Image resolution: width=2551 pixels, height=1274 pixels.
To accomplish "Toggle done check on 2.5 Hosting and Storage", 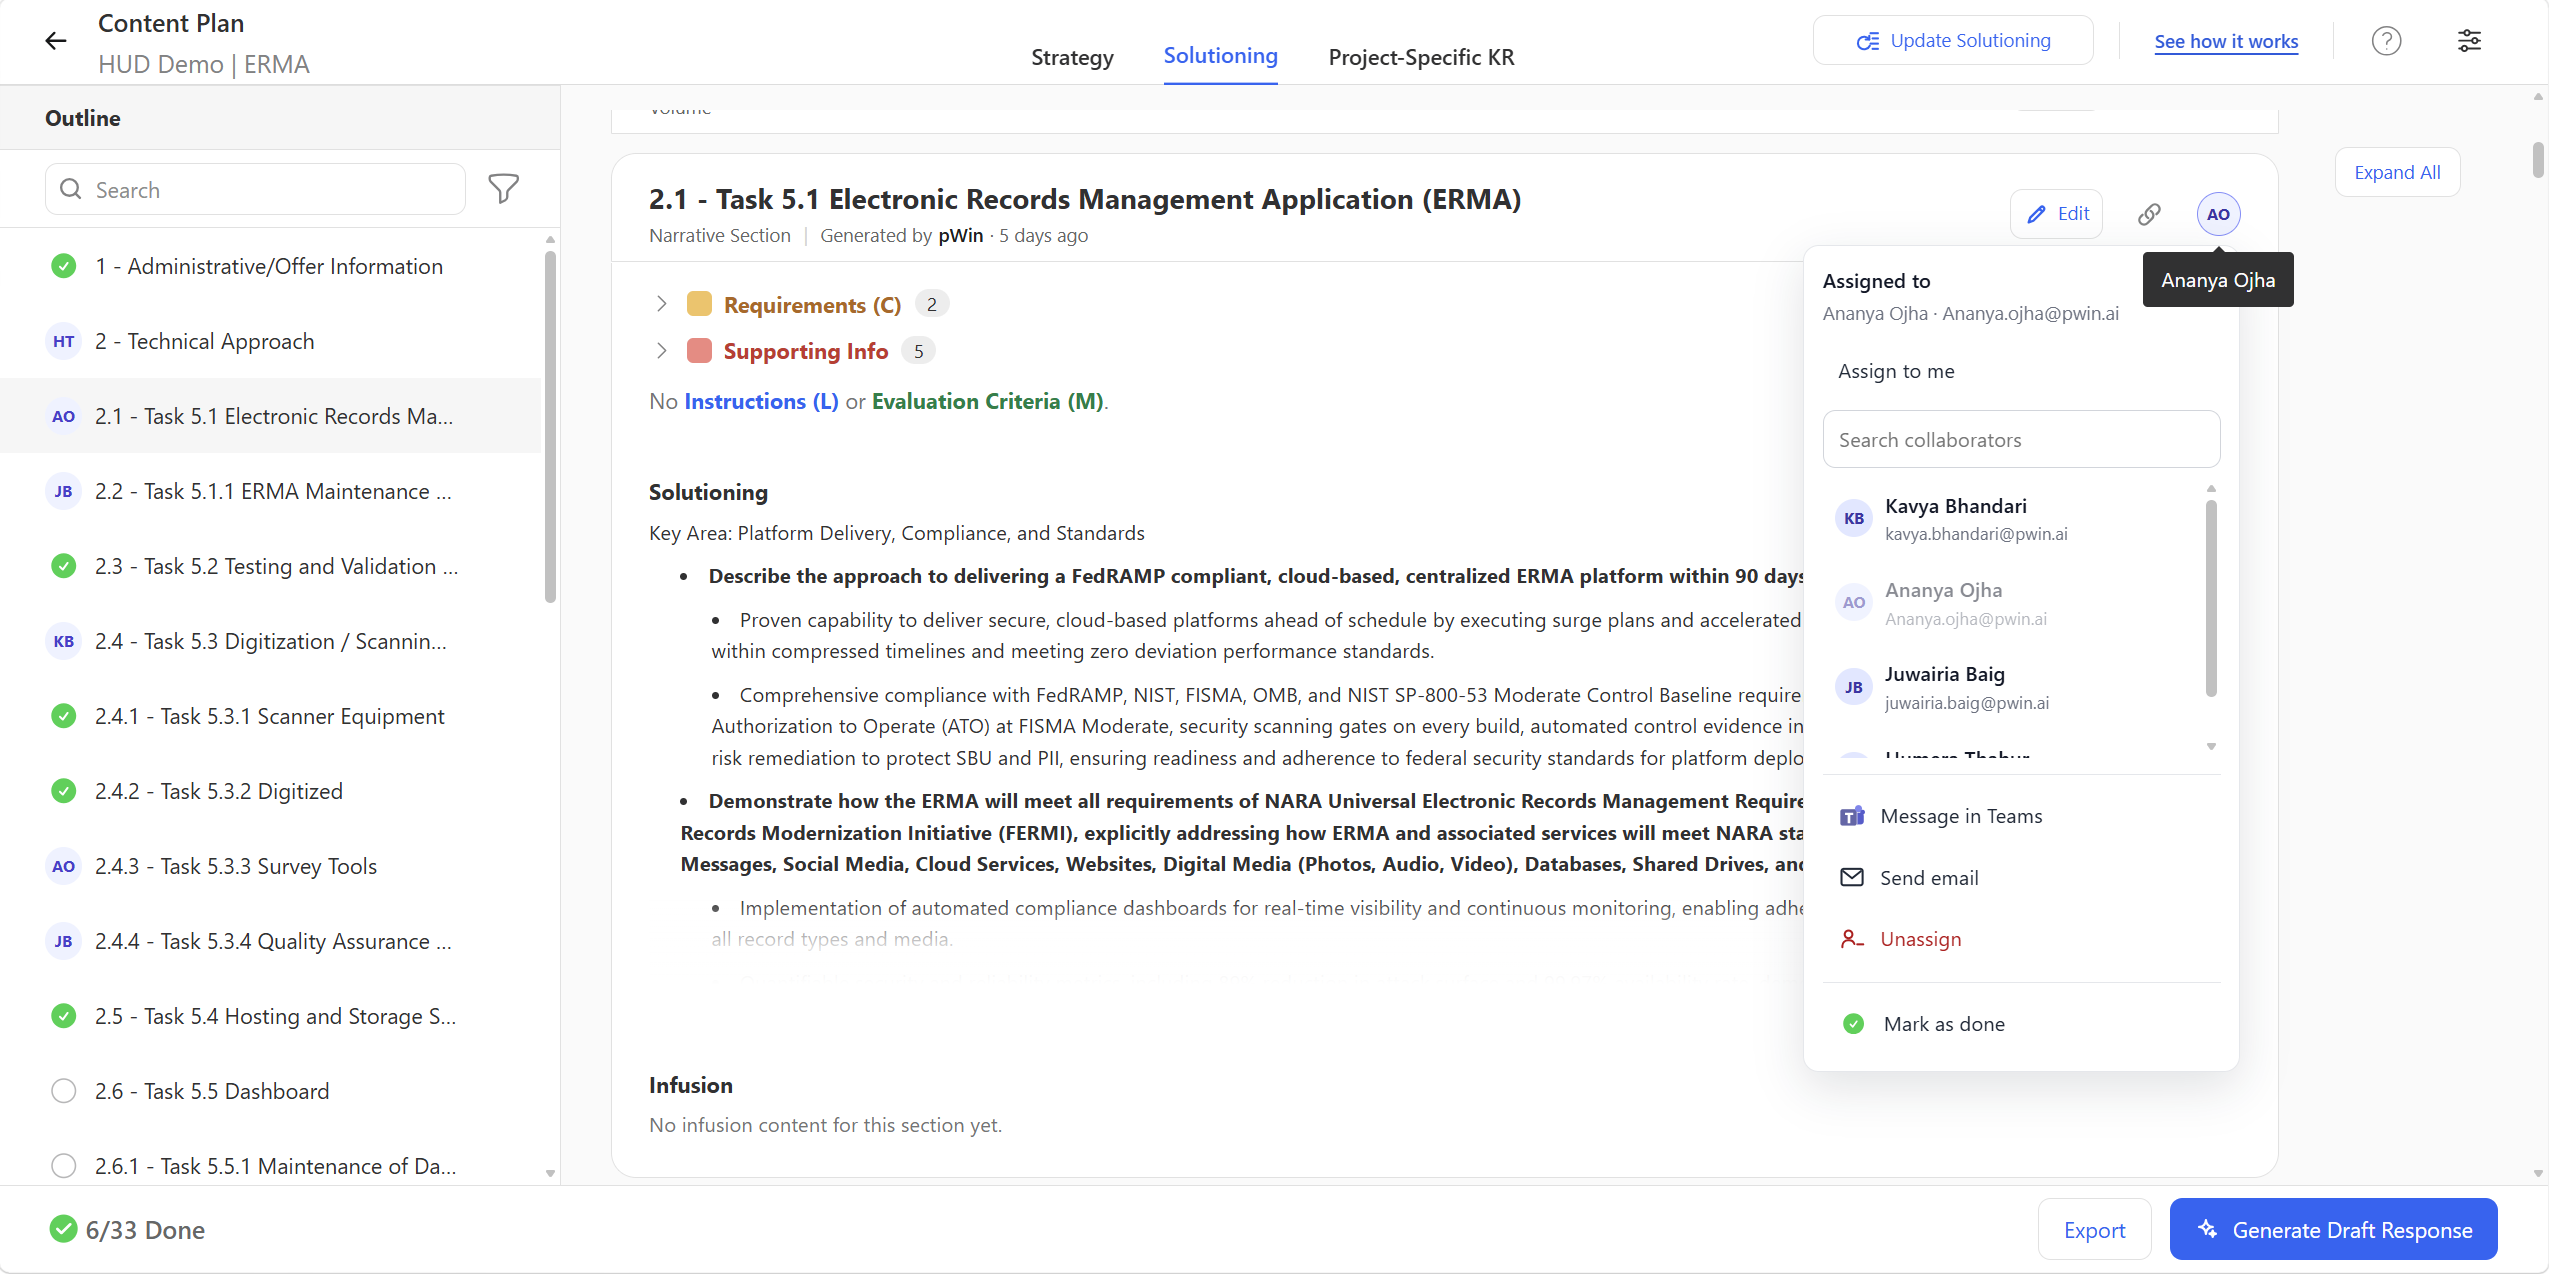I will [63, 1016].
